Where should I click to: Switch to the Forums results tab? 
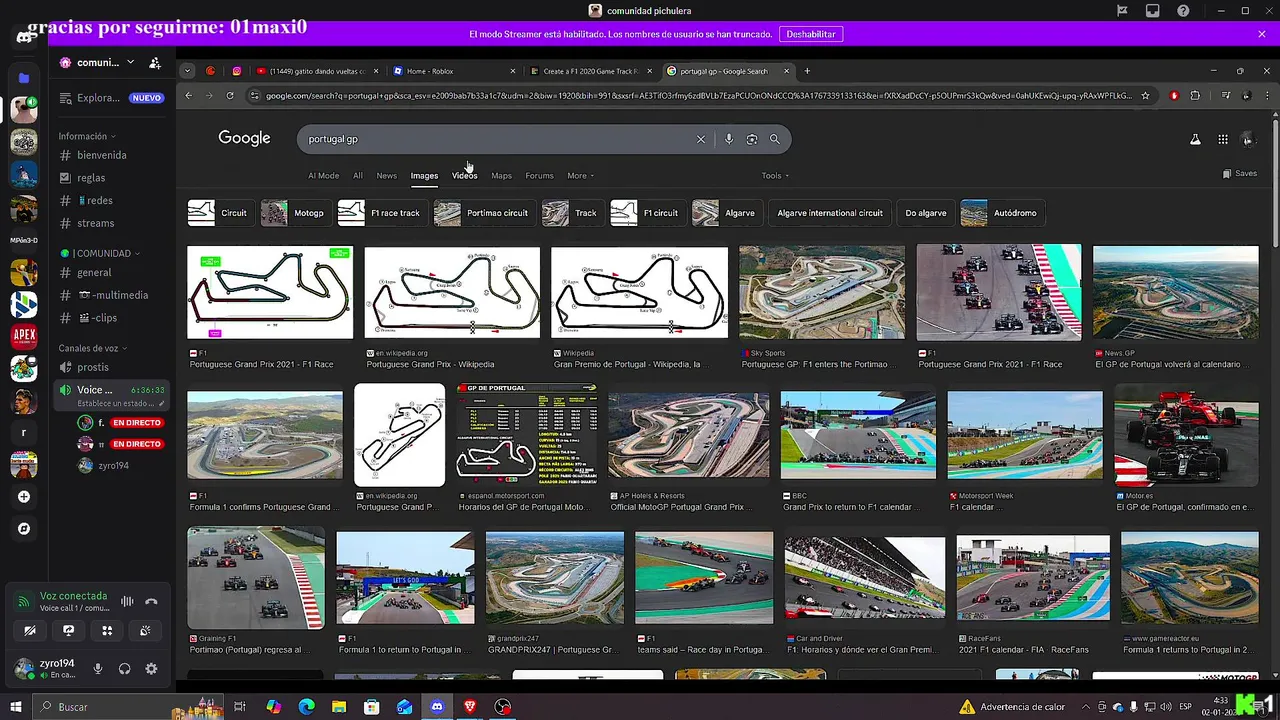[539, 176]
